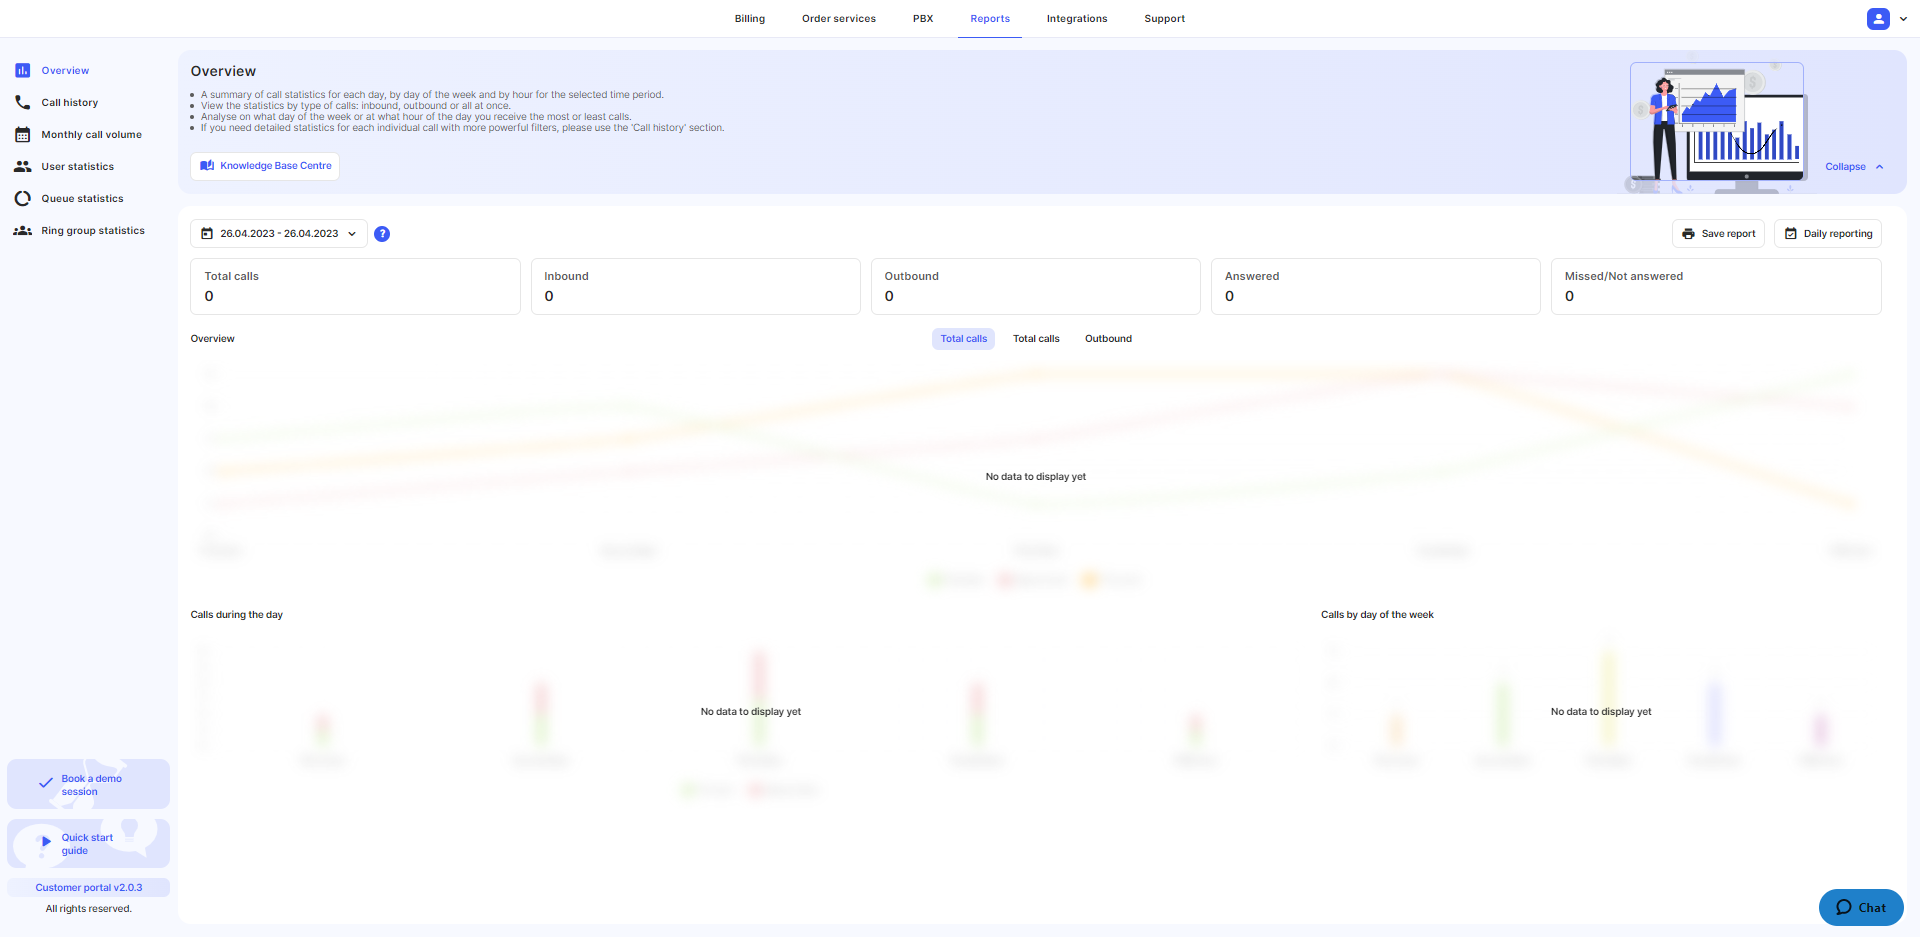
Task: Go to Queue statistics page
Action: click(x=83, y=199)
